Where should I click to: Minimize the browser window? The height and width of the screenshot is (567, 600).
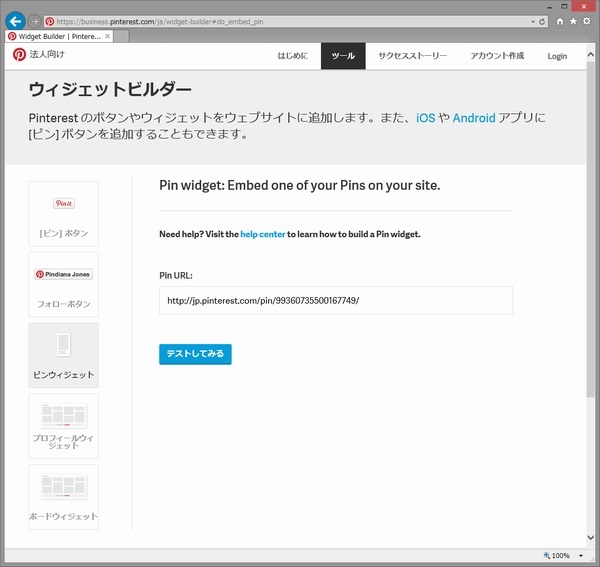click(x=549, y=7)
